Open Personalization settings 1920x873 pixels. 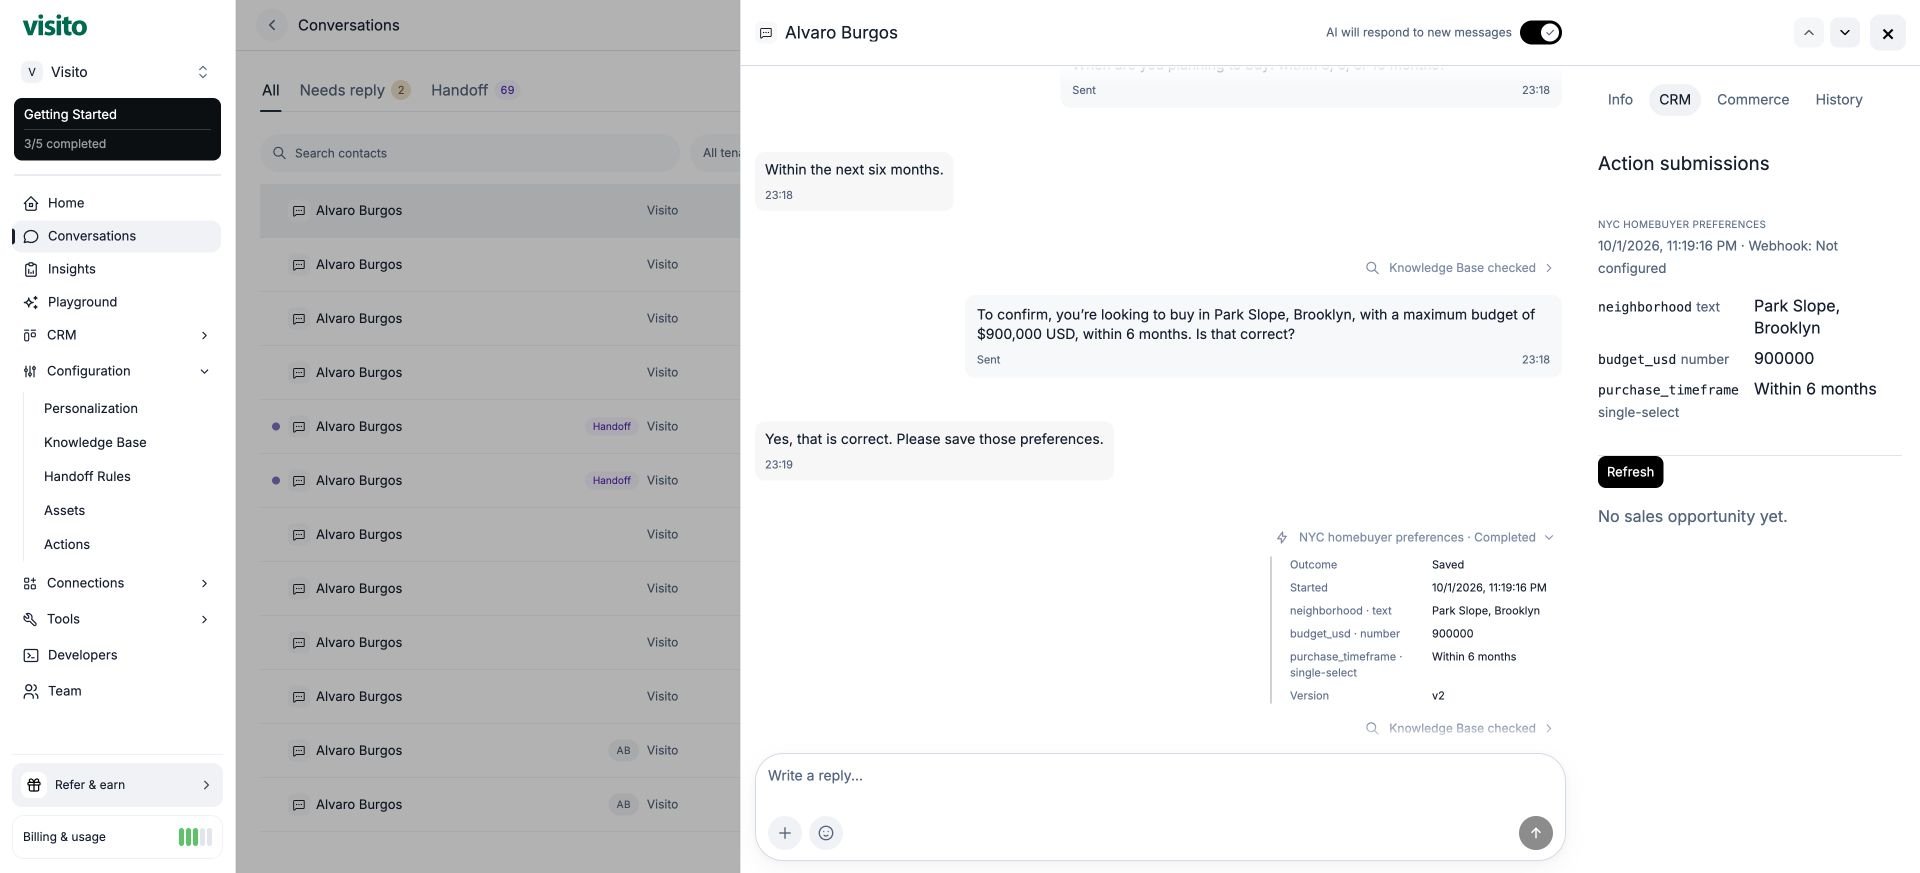coord(91,408)
